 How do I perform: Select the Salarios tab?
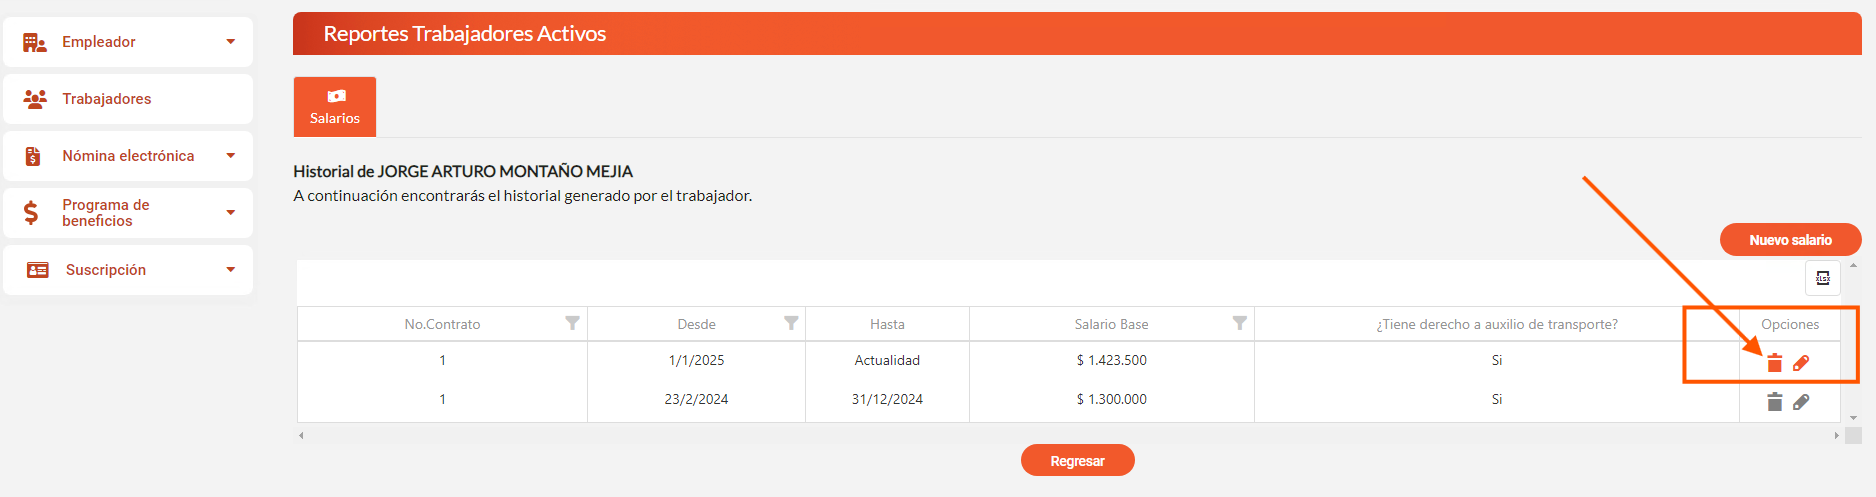(x=335, y=107)
